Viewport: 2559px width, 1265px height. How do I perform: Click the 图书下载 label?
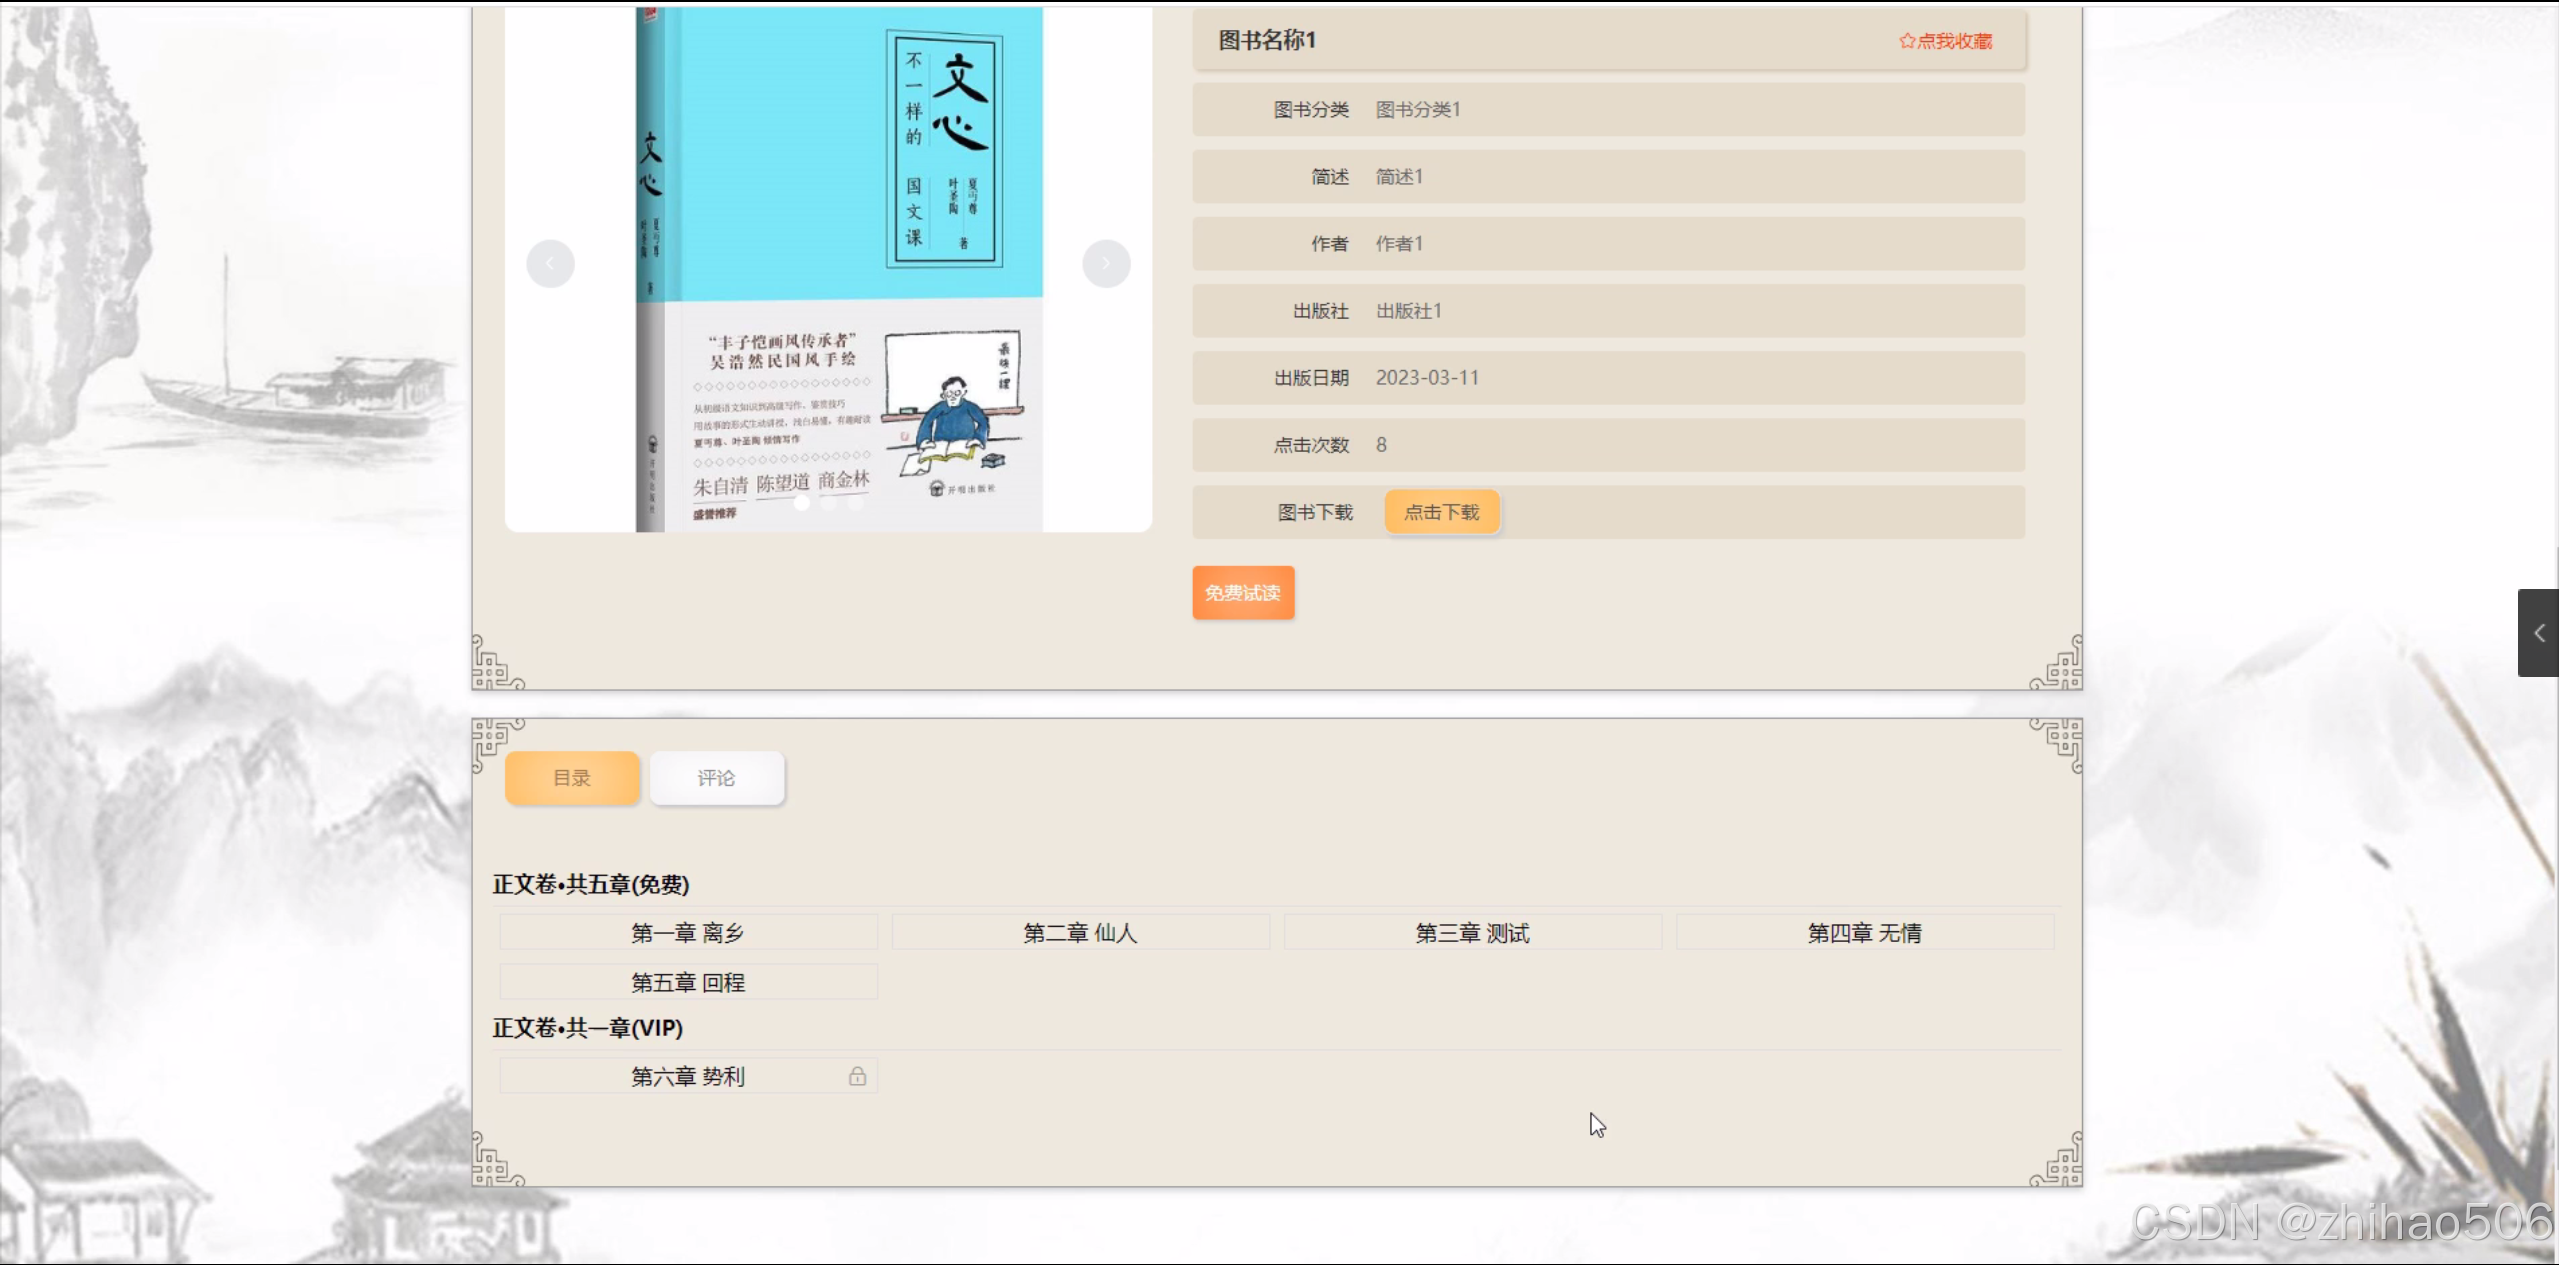[1315, 512]
